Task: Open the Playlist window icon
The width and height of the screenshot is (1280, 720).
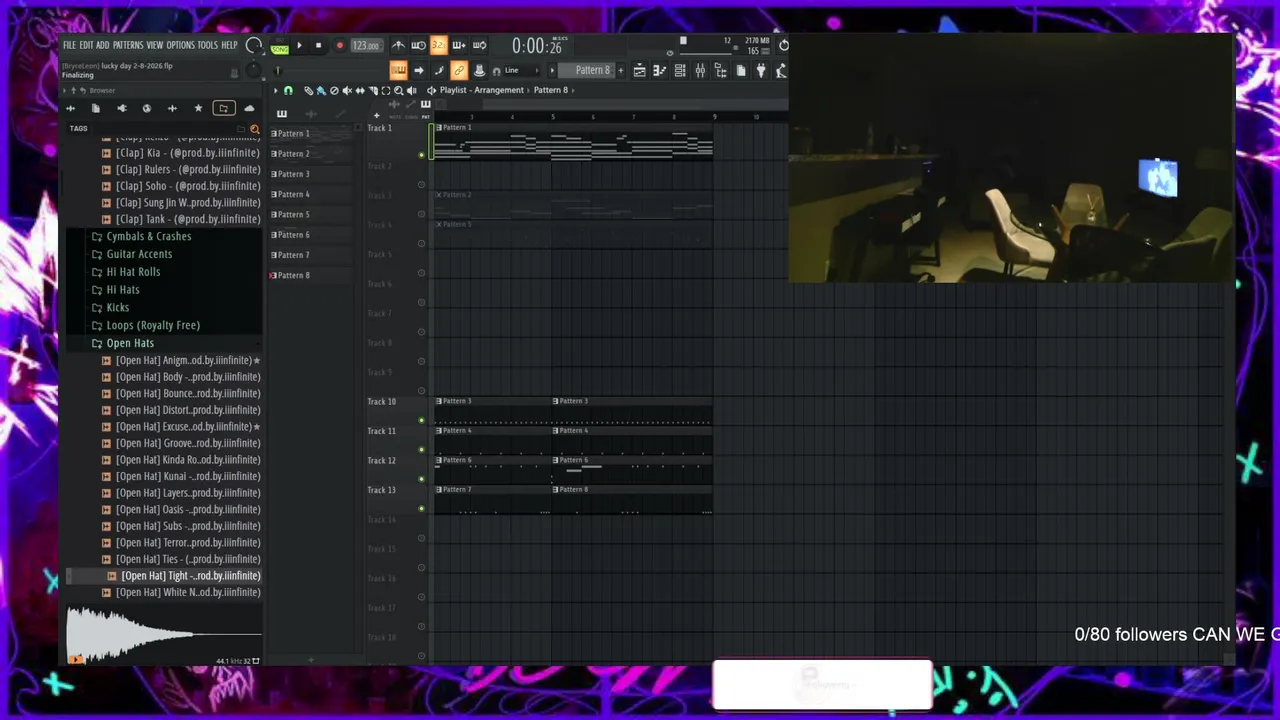Action: [x=639, y=70]
